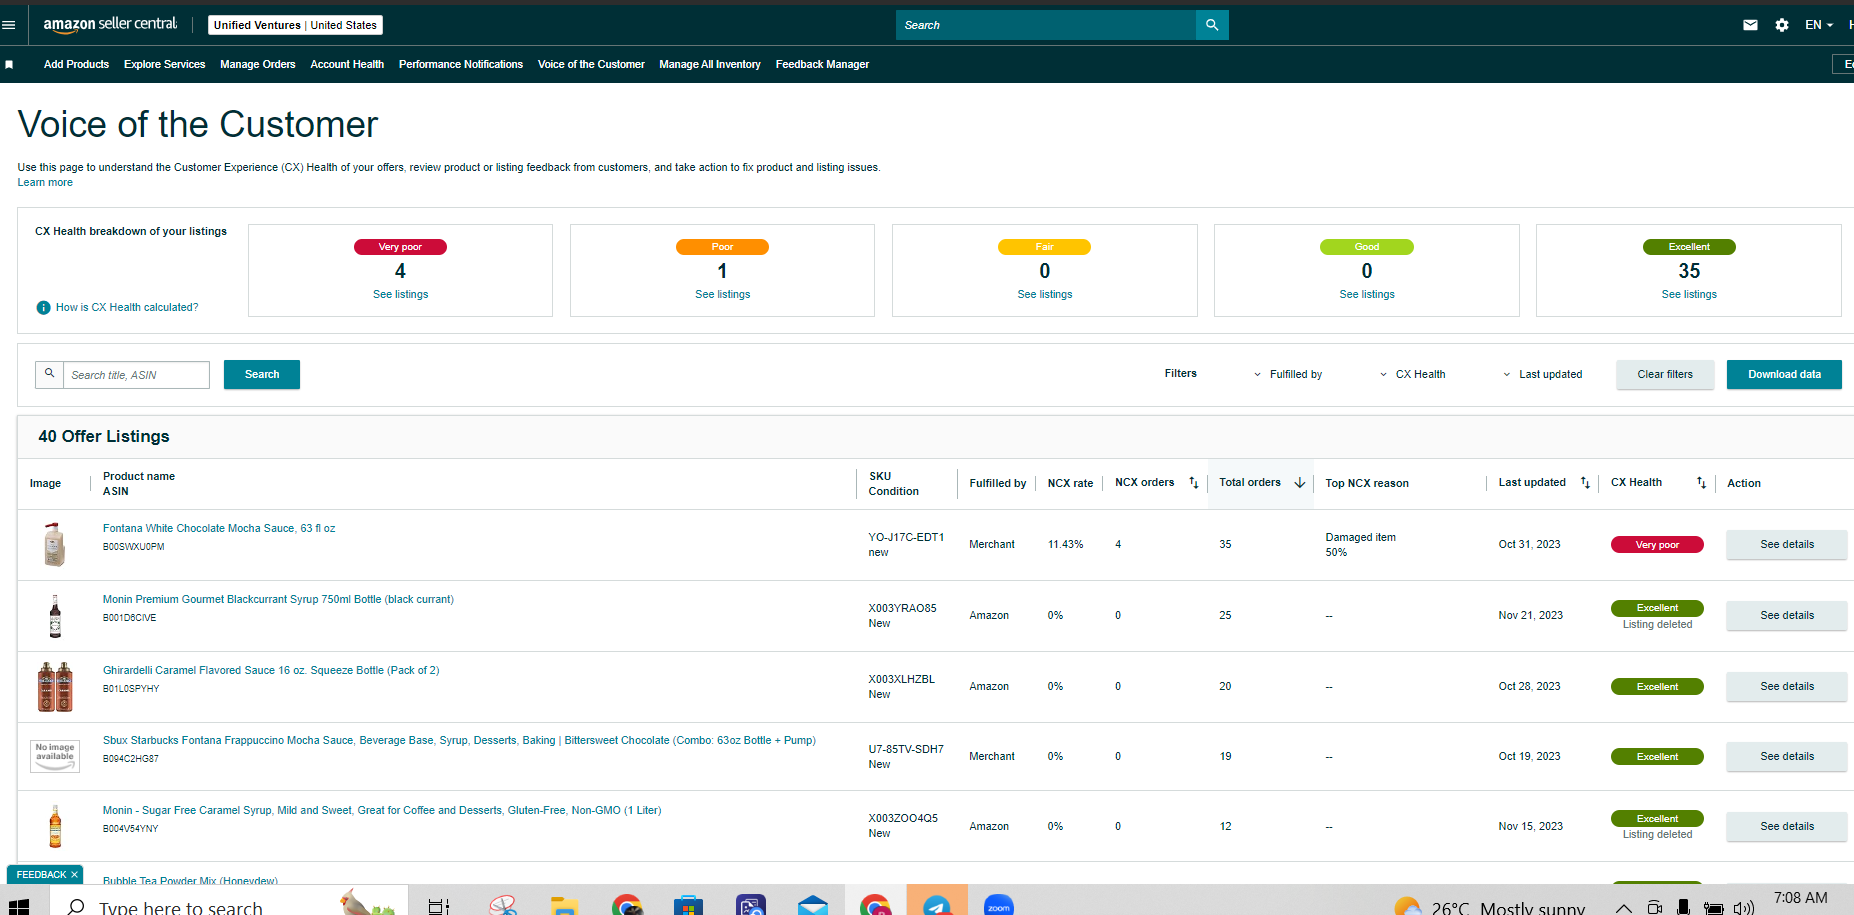Screen dimensions: 1854x915
Task: Sort by CX Health arrows
Action: click(1701, 483)
